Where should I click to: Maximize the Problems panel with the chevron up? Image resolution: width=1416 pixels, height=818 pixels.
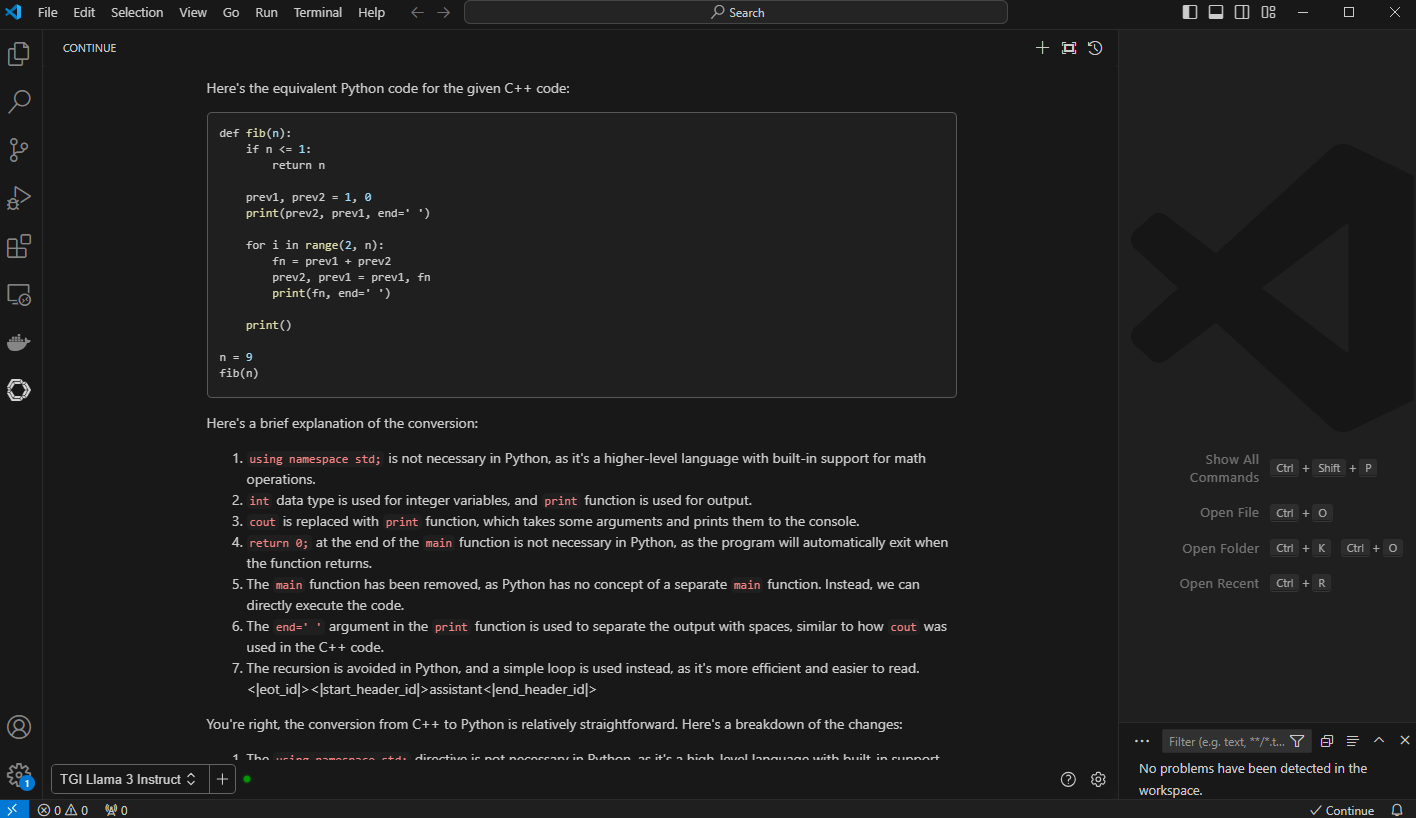pos(1378,741)
